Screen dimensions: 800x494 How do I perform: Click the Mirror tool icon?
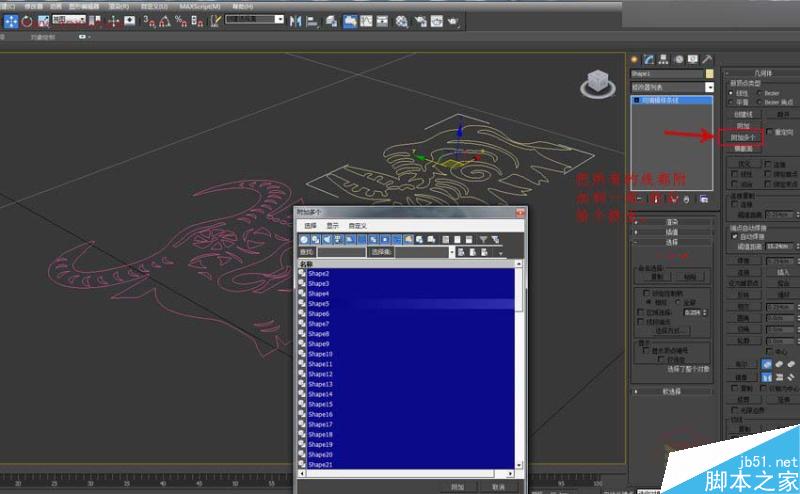coord(295,21)
